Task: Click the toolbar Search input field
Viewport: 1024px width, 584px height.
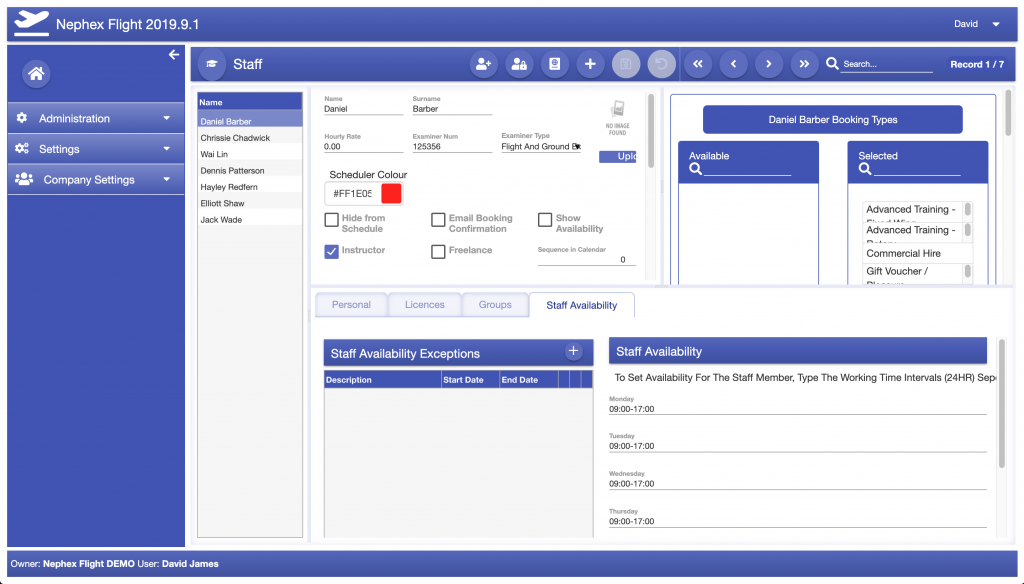Action: (x=886, y=64)
